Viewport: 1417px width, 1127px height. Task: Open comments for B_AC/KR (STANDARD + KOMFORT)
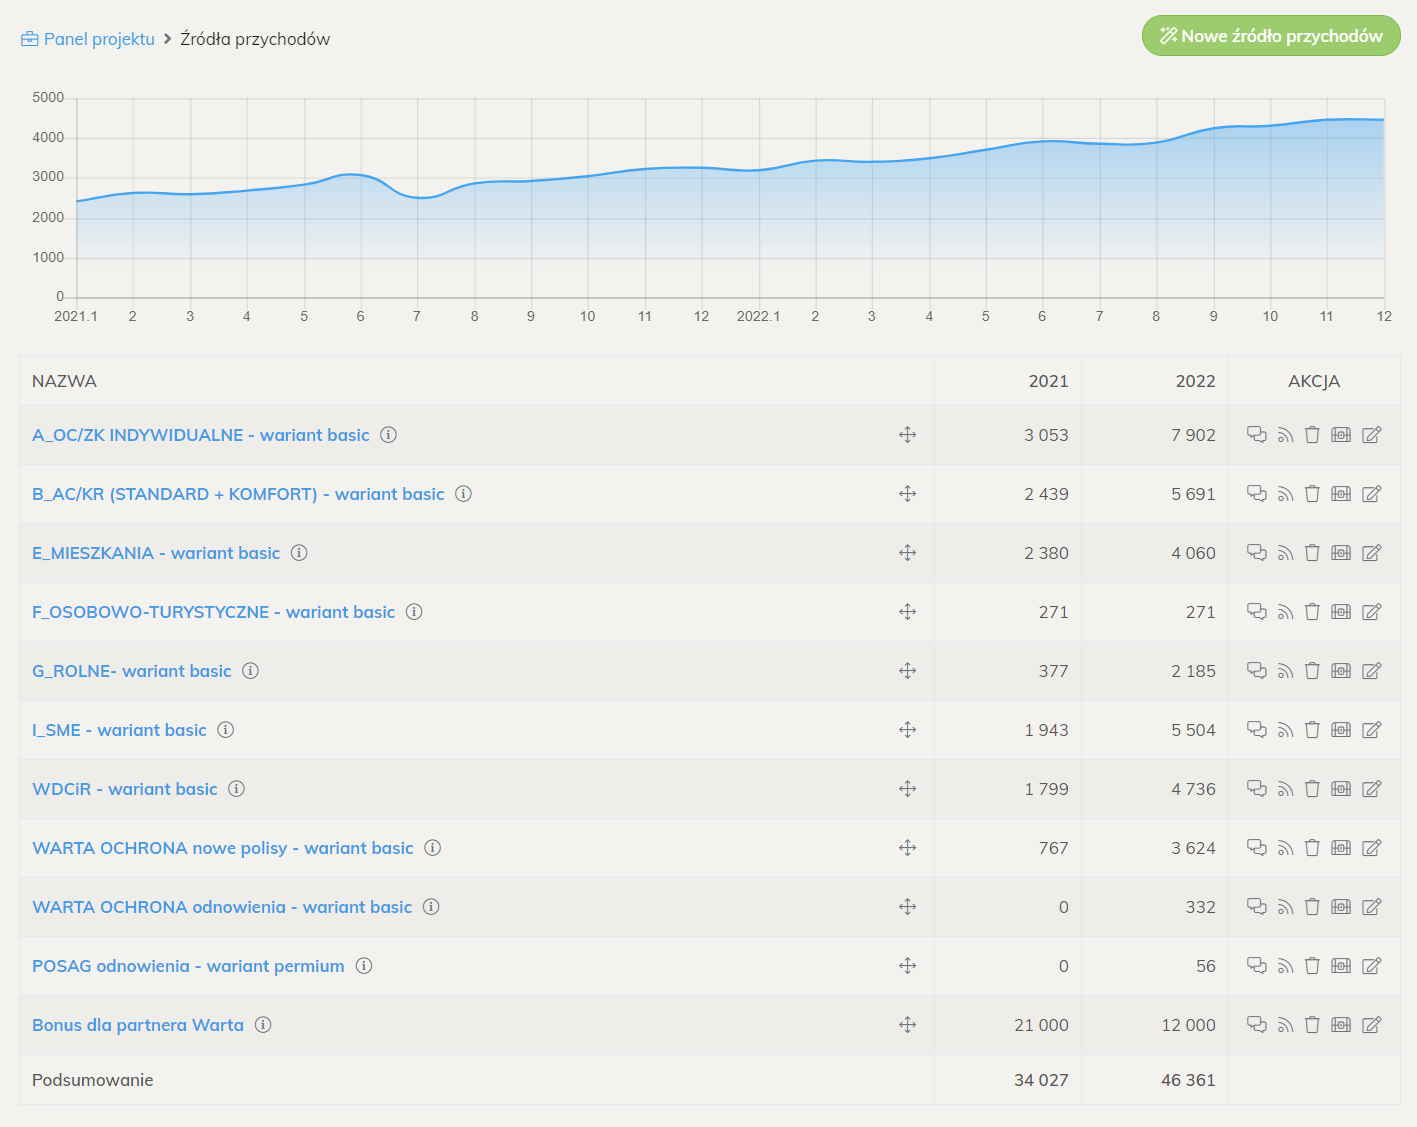point(1256,493)
